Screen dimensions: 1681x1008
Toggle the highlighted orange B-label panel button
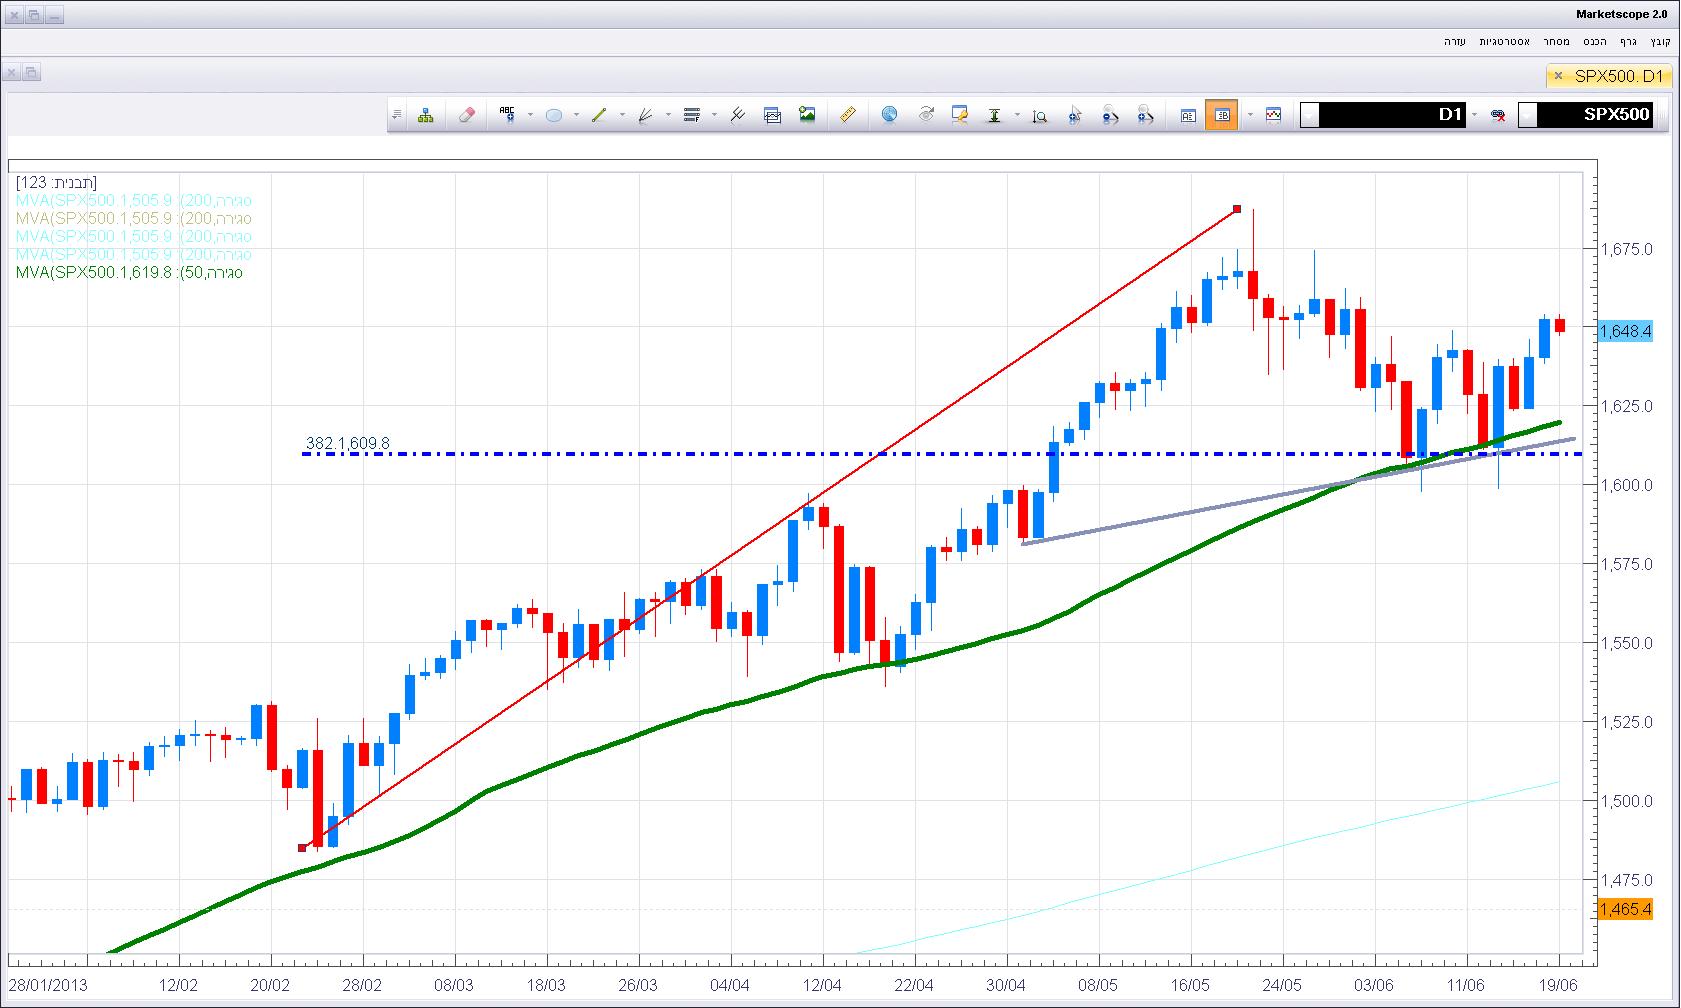pyautogui.click(x=1222, y=115)
